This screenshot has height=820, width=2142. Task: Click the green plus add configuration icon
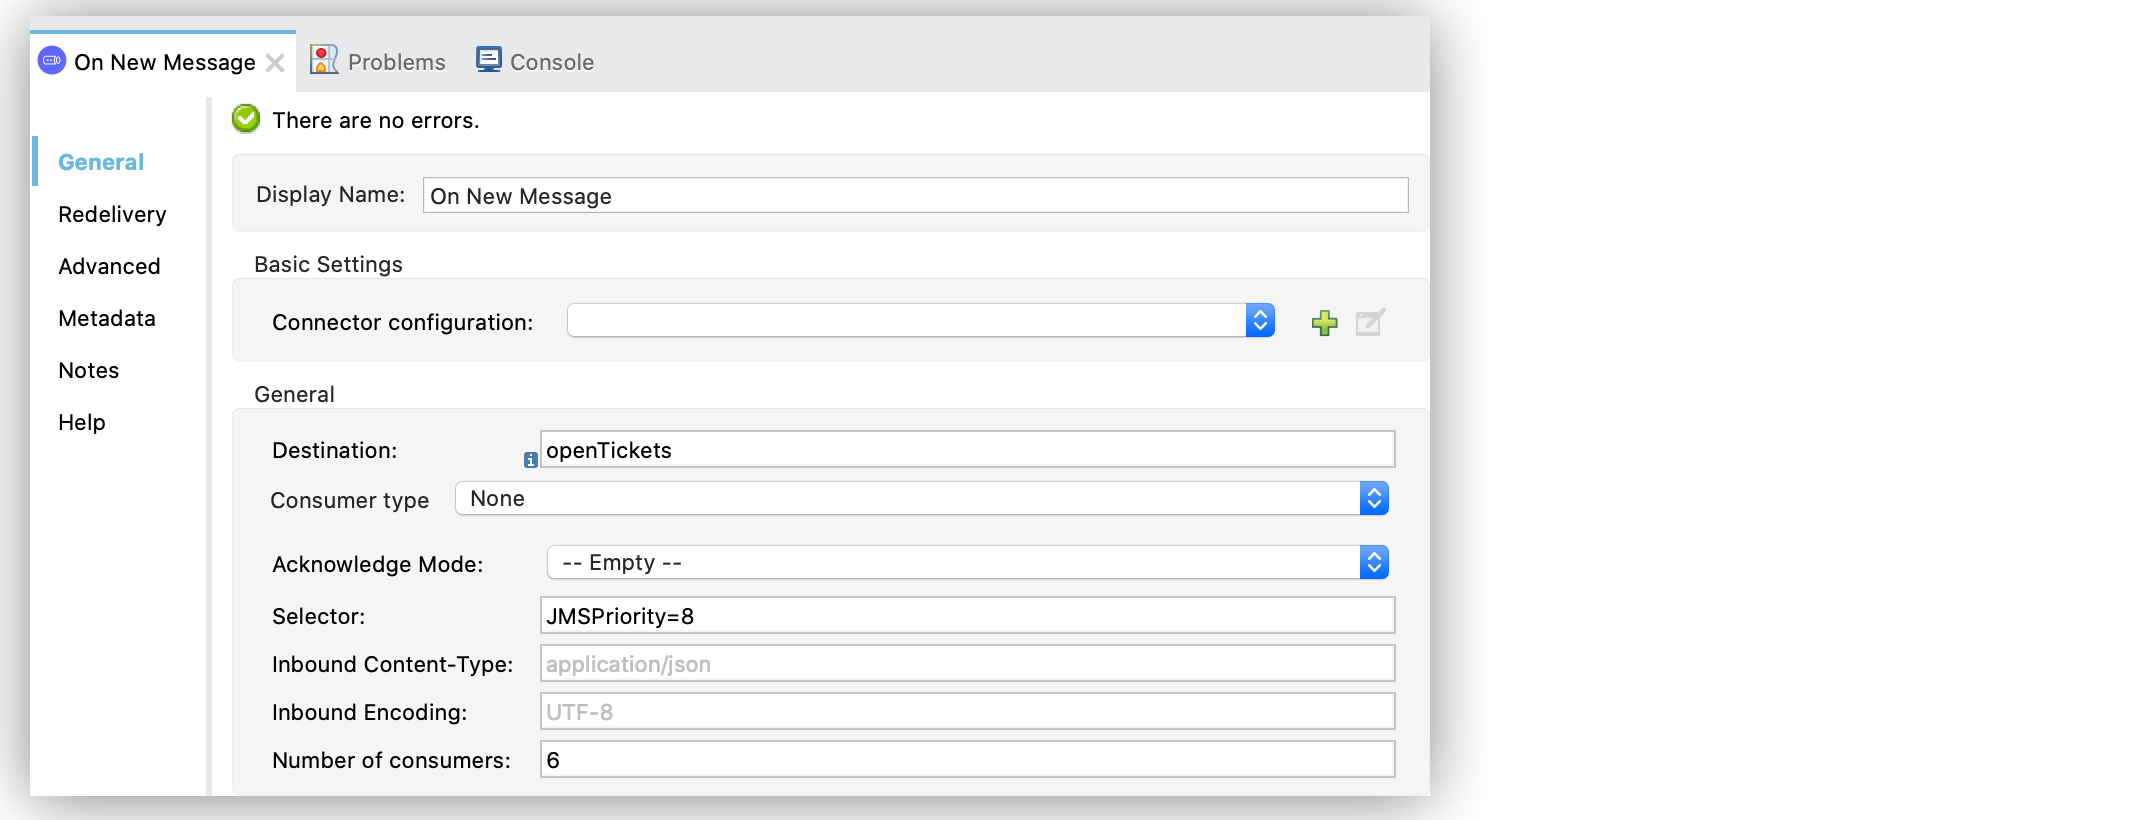1324,322
